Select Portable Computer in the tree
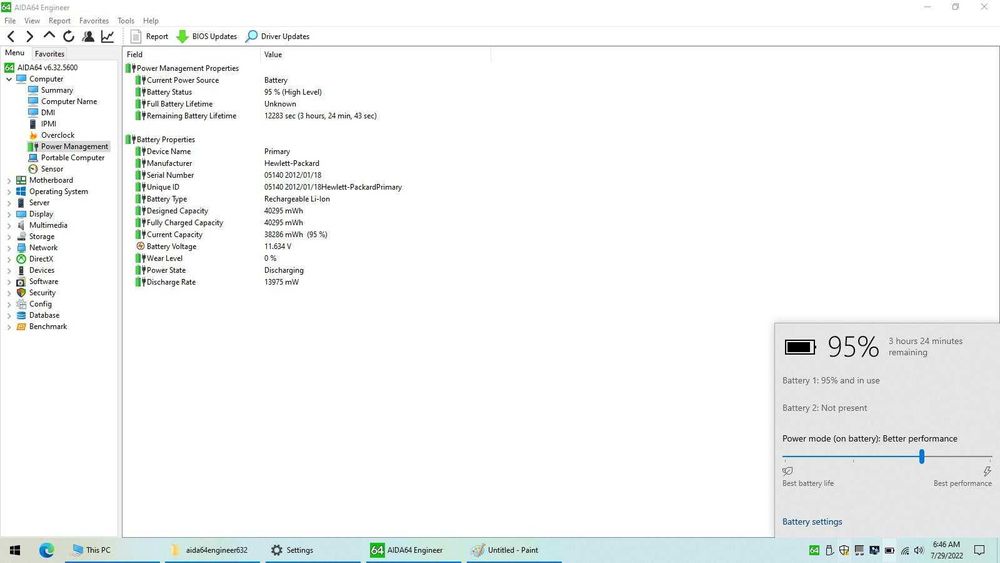The image size is (1000, 563). point(73,157)
